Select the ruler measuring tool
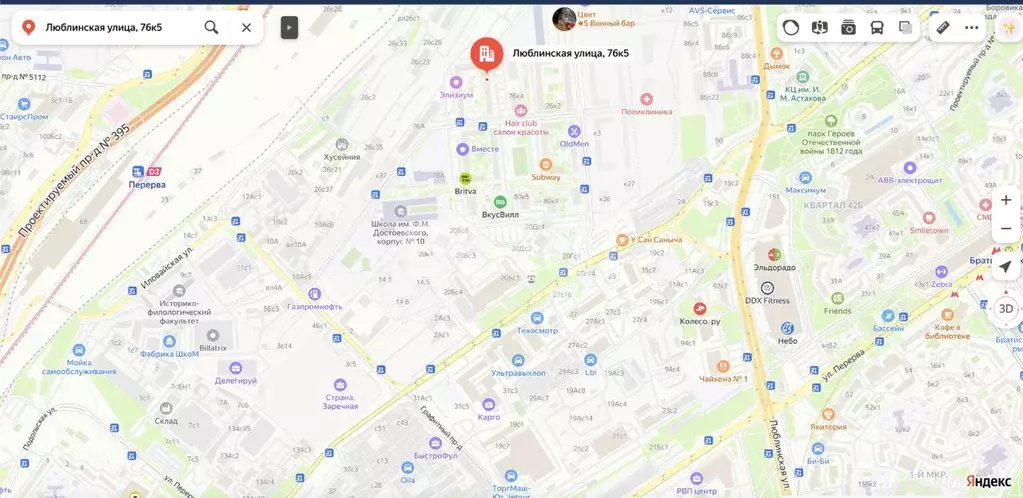 point(943,27)
